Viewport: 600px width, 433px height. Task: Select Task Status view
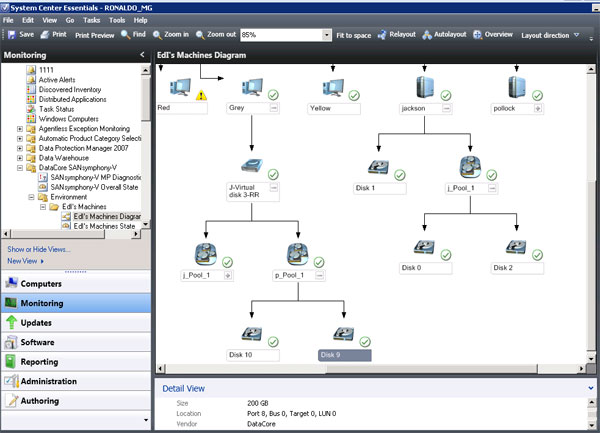click(x=57, y=109)
